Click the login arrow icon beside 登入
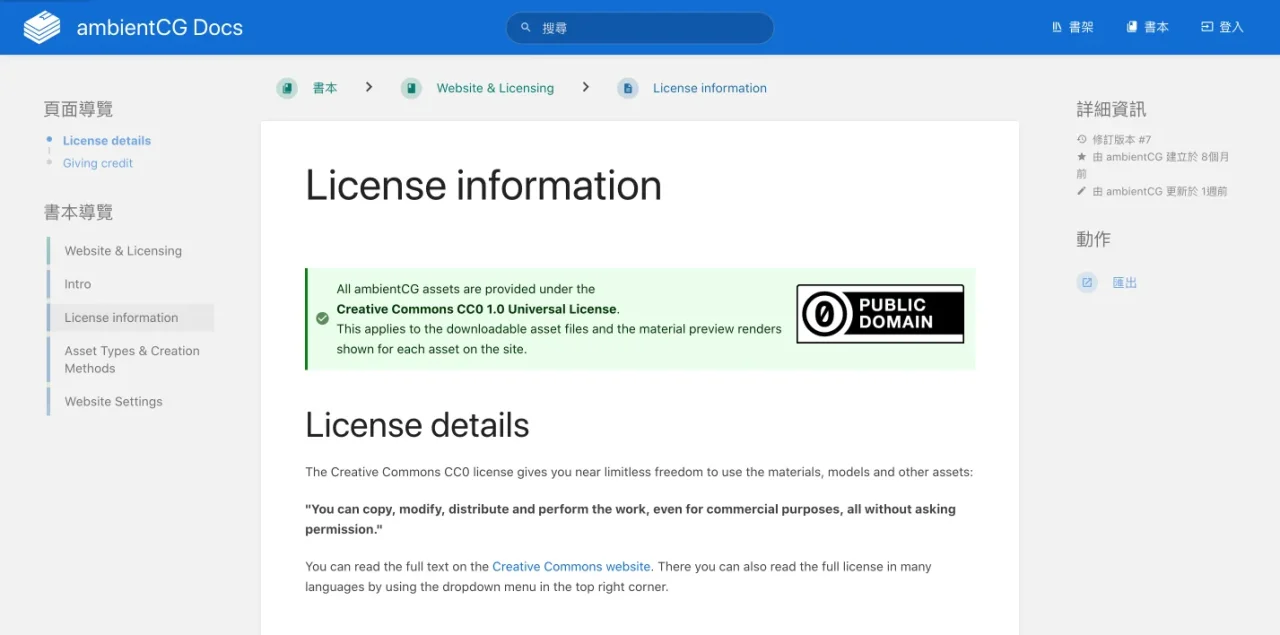 click(x=1207, y=27)
